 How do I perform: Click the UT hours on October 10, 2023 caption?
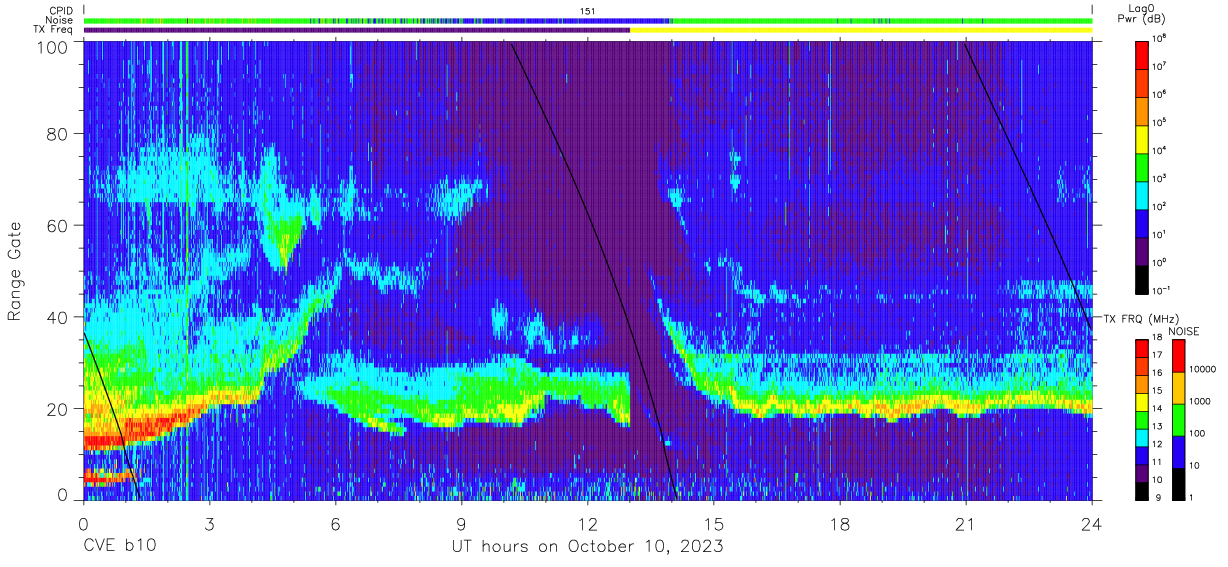point(588,547)
